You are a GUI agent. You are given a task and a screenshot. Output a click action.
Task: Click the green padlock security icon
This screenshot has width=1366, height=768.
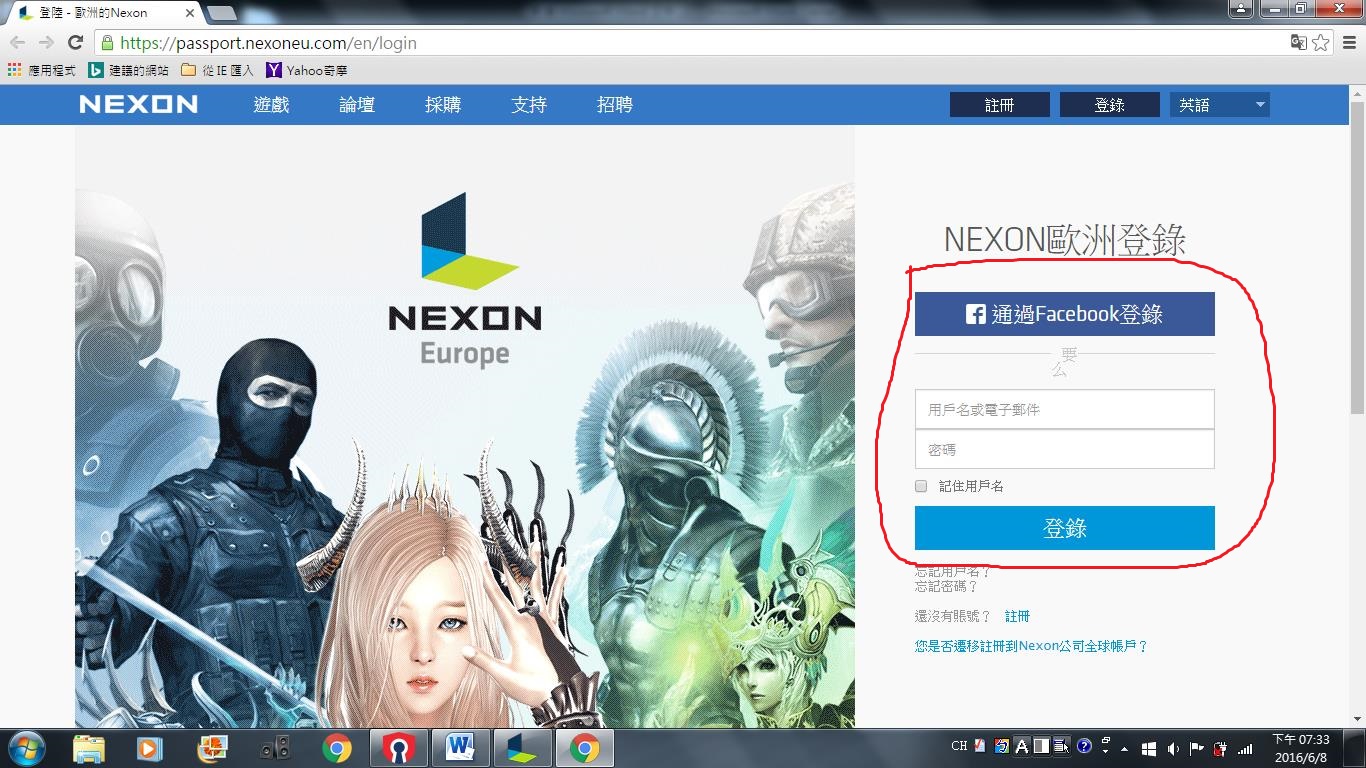(x=107, y=43)
